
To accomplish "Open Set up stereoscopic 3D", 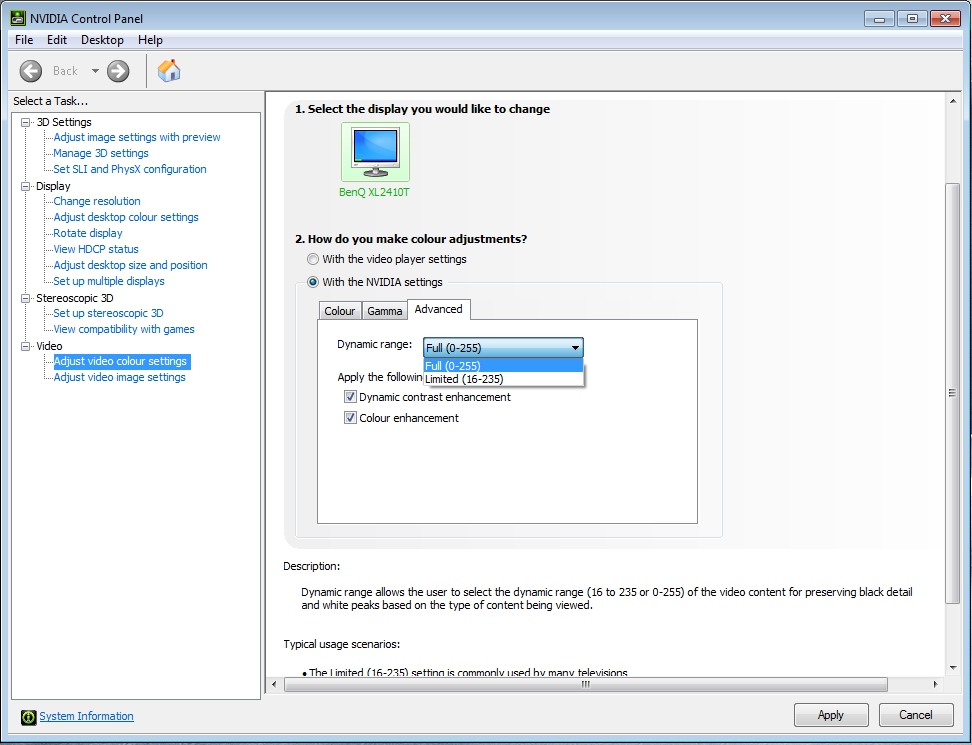I will [108, 313].
